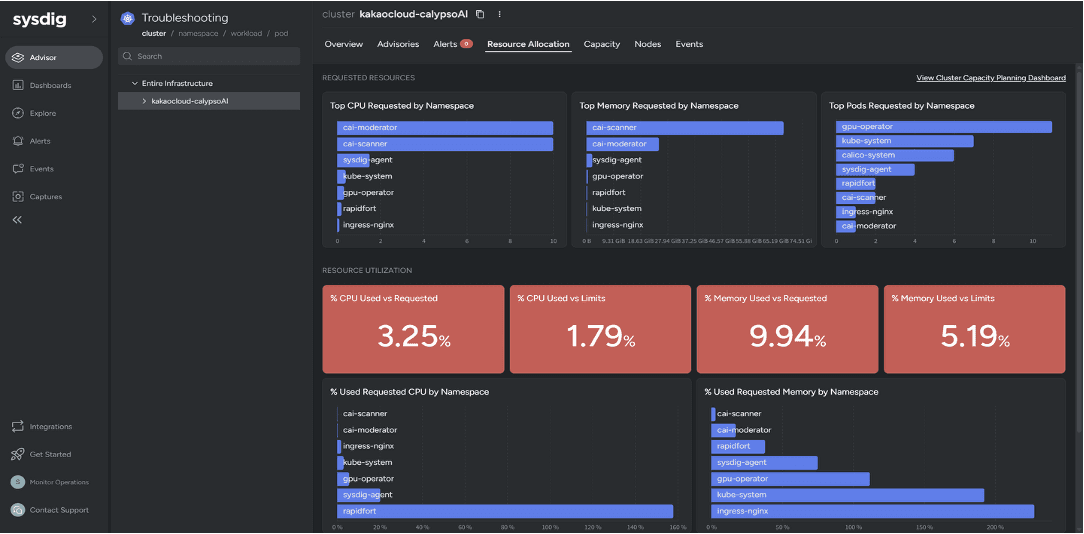Image resolution: width=1084 pixels, height=534 pixels.
Task: Switch to the Capacity tab
Action: pyautogui.click(x=601, y=44)
